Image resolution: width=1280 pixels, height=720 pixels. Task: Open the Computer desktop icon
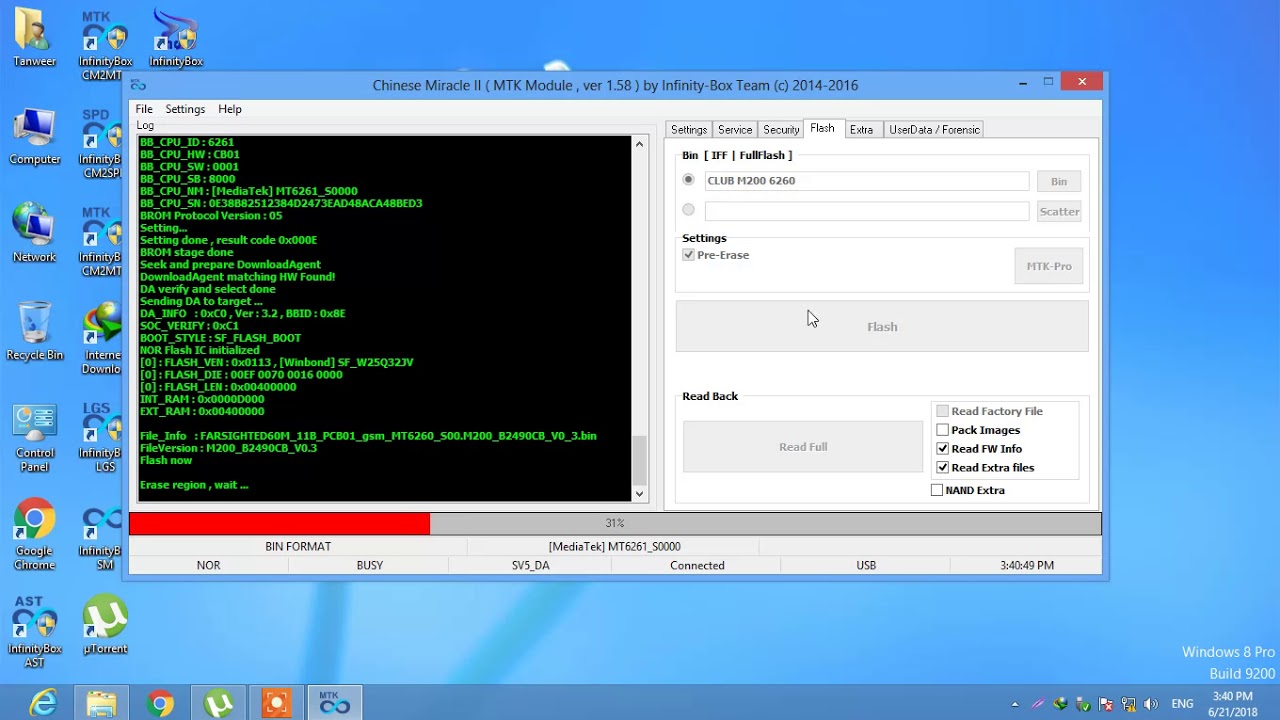coord(34,137)
